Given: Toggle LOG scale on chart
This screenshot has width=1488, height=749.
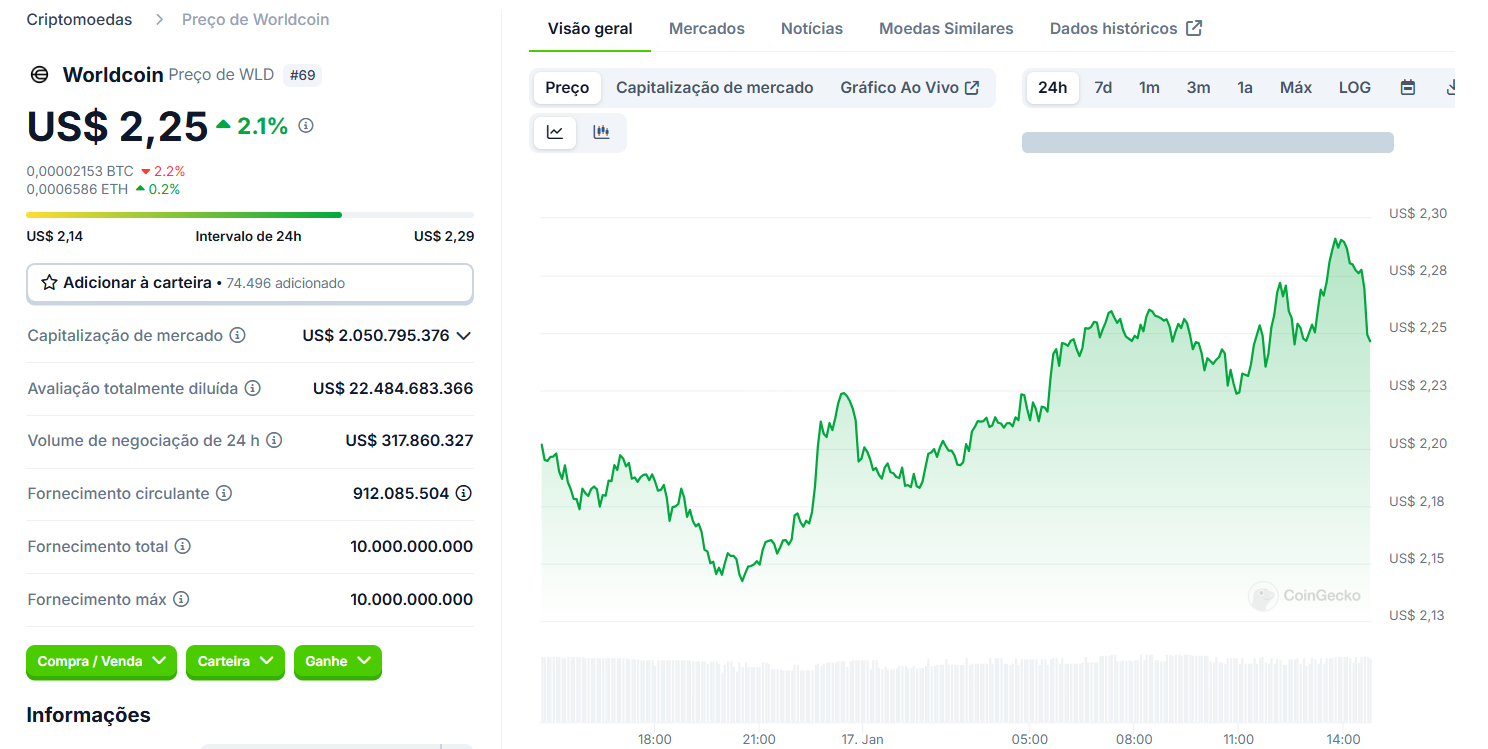Looking at the screenshot, I should coord(1355,88).
